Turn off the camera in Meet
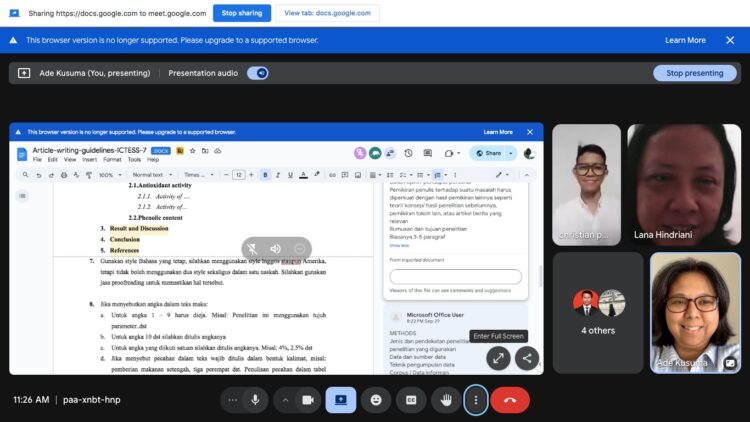 coord(308,400)
